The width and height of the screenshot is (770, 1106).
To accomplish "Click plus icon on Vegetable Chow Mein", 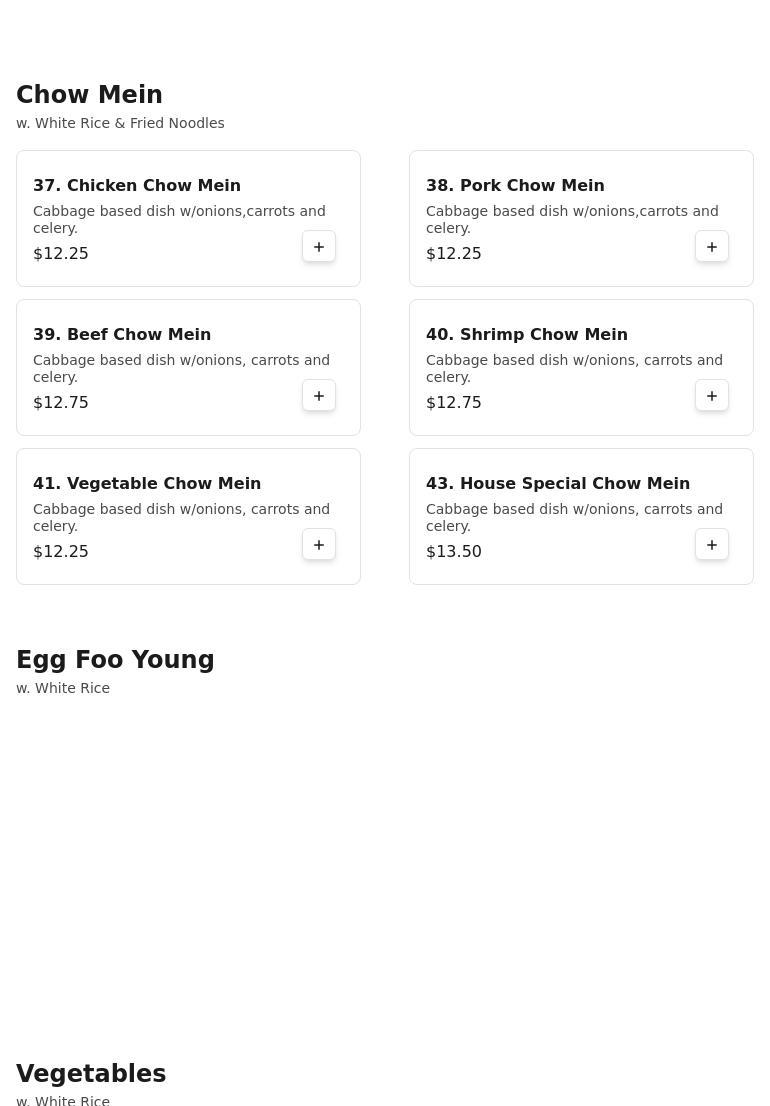I will pyautogui.click(x=319, y=545).
